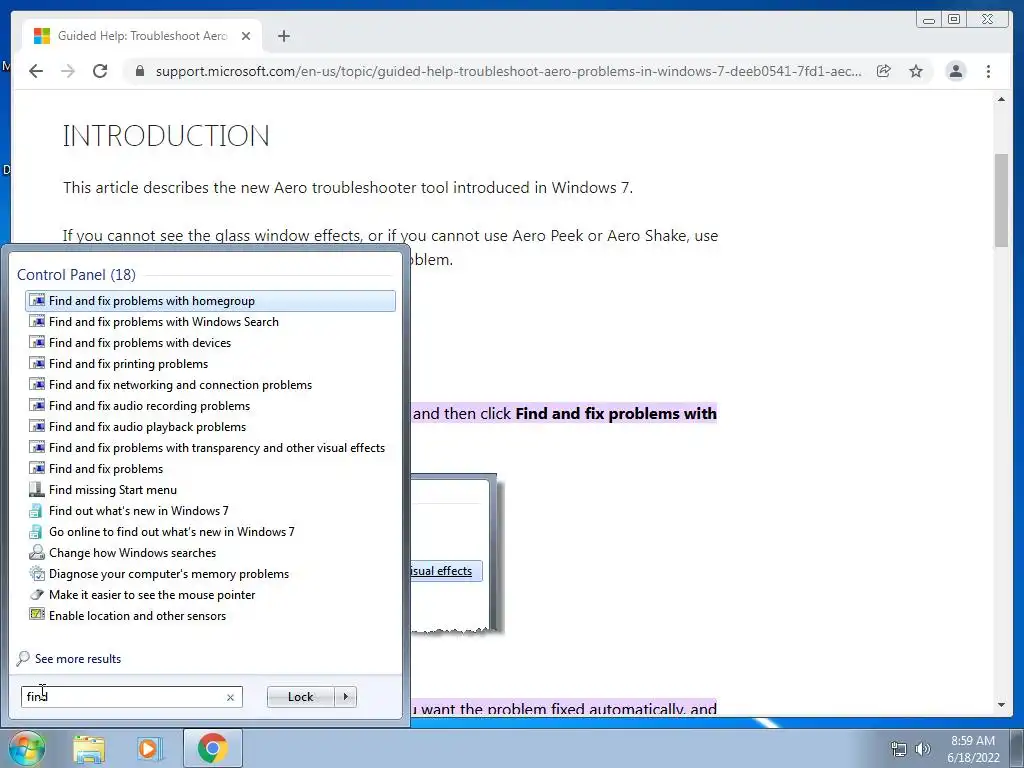The height and width of the screenshot is (768, 1024).
Task: Click icon beside plain Find and fix problems
Action: 37,468
